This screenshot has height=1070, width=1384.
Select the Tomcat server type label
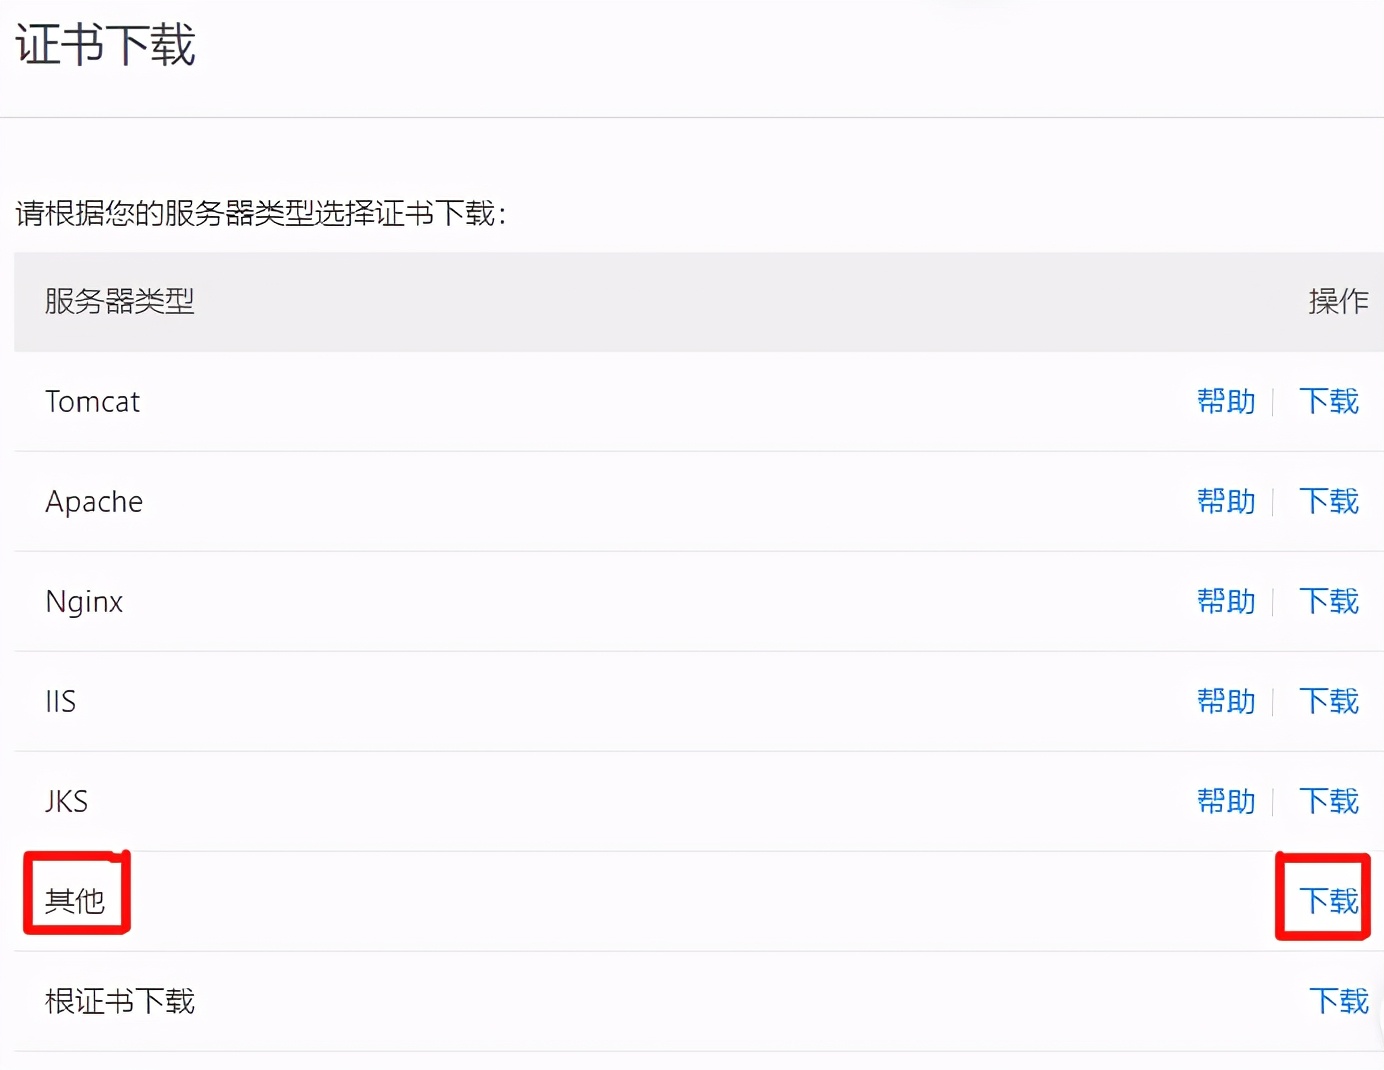(x=93, y=401)
